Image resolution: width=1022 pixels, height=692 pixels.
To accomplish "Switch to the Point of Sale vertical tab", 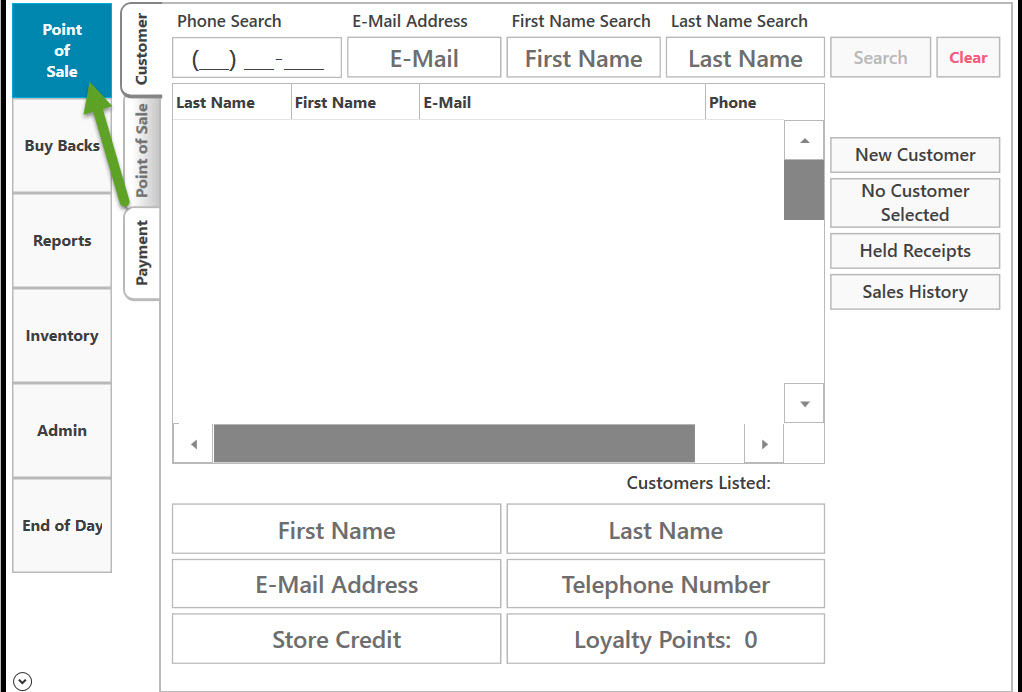I will click(x=141, y=151).
